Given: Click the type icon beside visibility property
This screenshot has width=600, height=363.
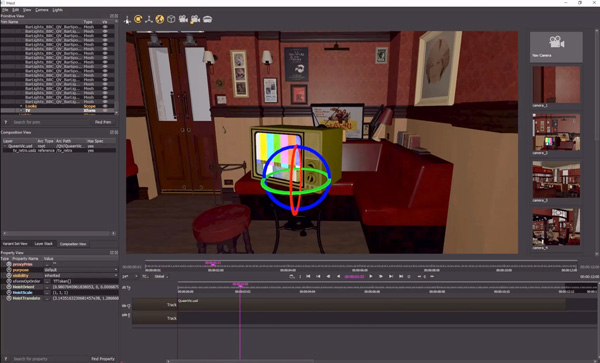Looking at the screenshot, I should pos(8,275).
